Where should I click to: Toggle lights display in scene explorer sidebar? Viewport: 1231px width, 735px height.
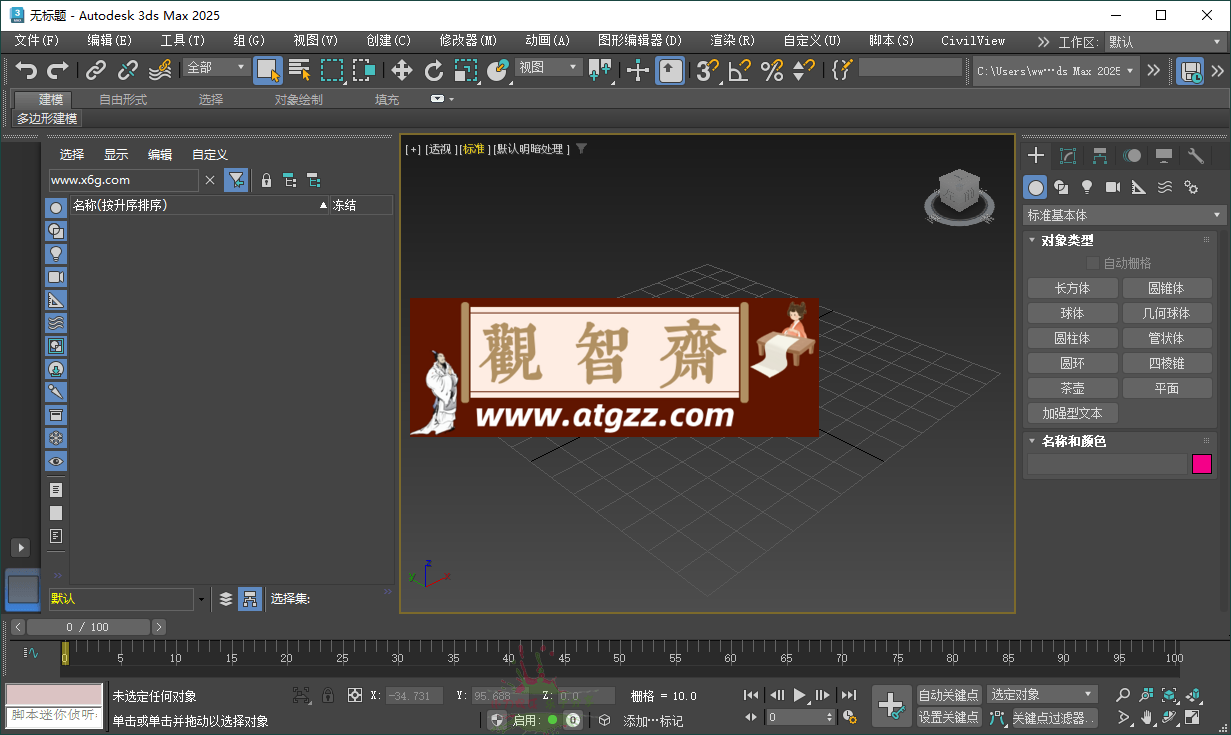tap(56, 253)
